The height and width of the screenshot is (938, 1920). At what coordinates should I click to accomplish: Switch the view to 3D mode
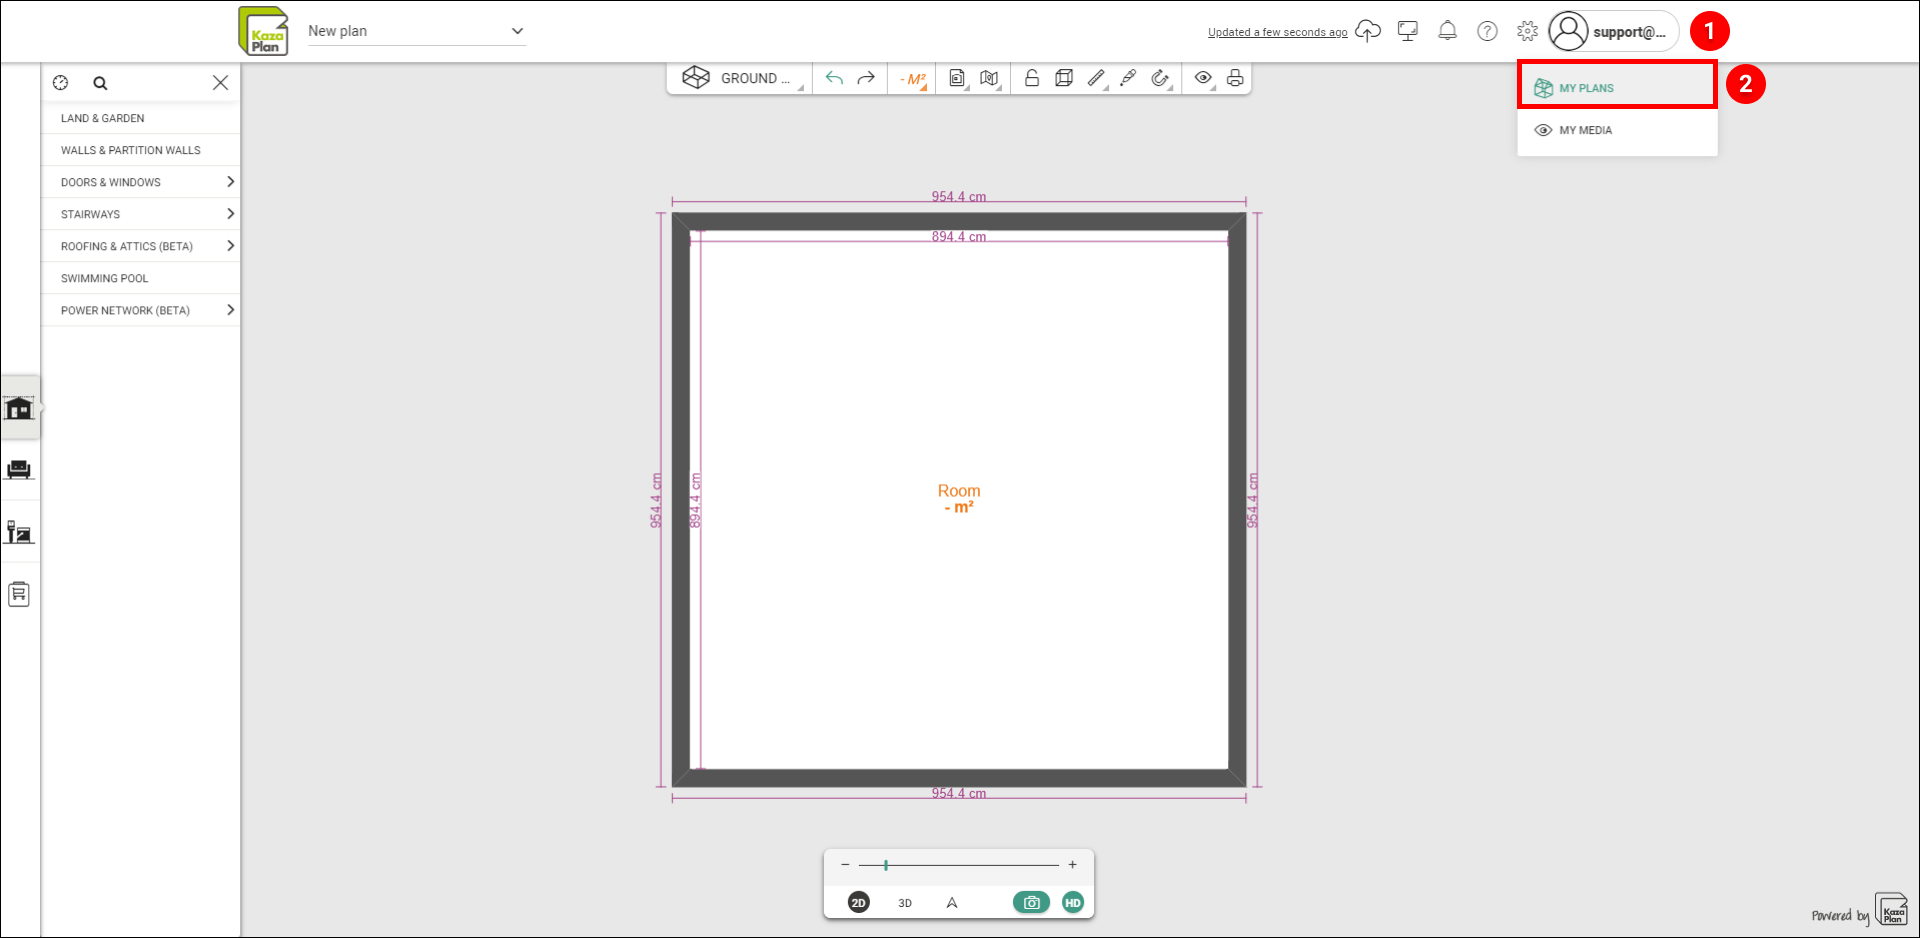click(905, 903)
